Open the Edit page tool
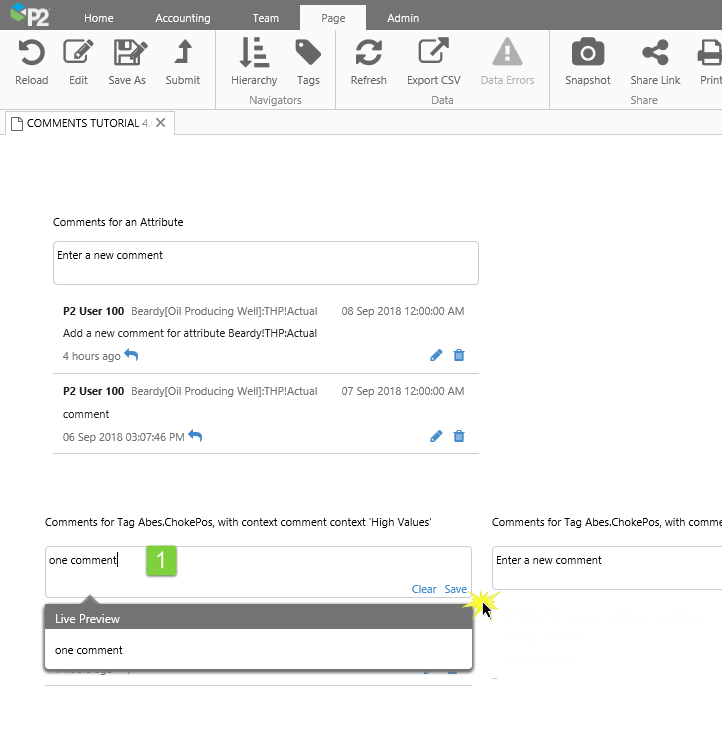Viewport: 722px width, 752px height. [78, 54]
